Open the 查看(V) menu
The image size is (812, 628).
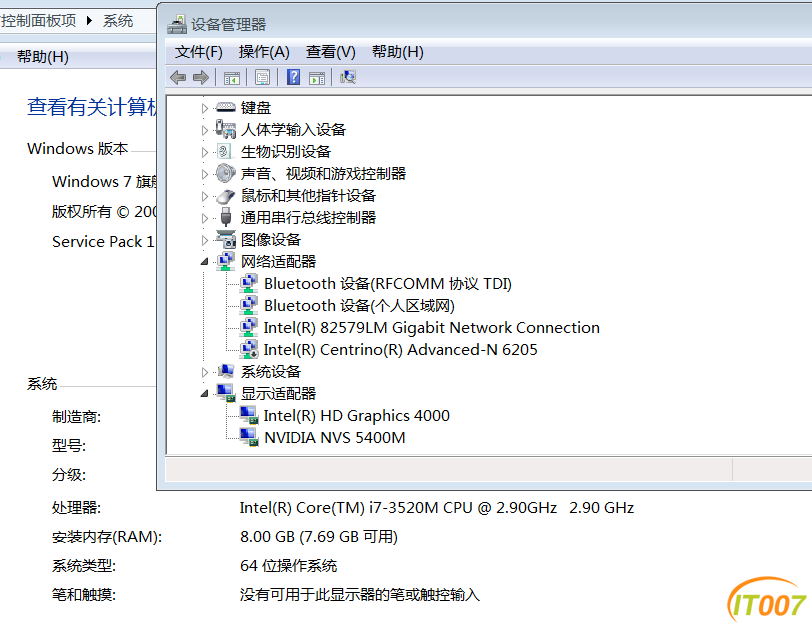[x=330, y=52]
